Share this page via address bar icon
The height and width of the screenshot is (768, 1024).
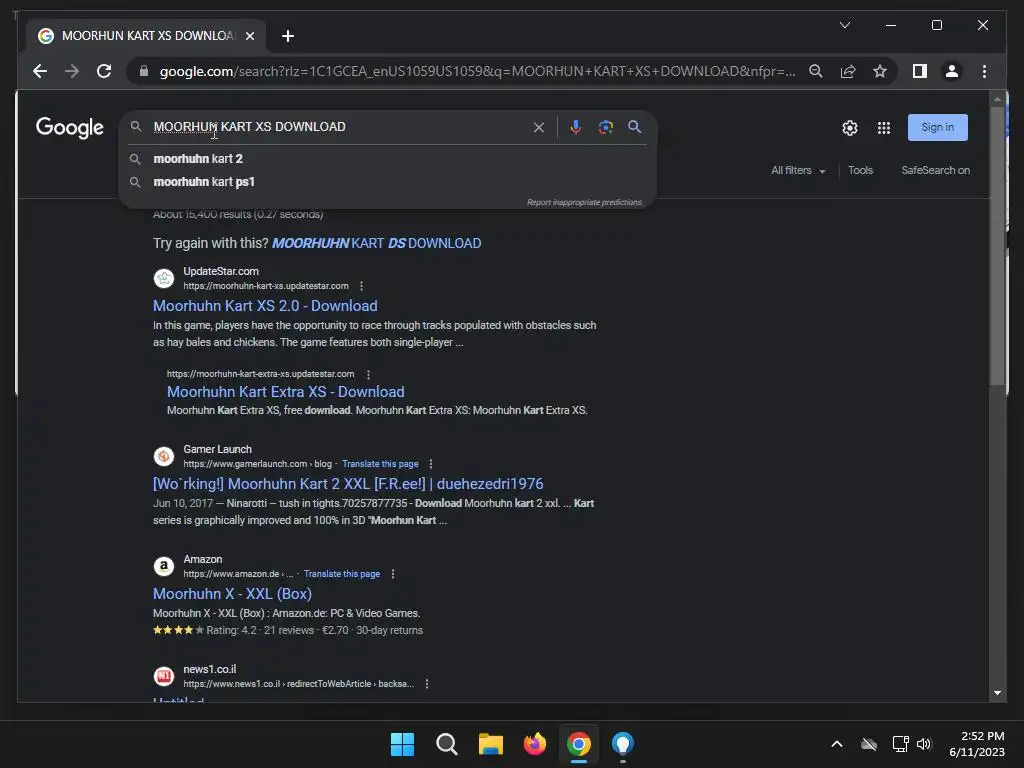[x=848, y=71]
